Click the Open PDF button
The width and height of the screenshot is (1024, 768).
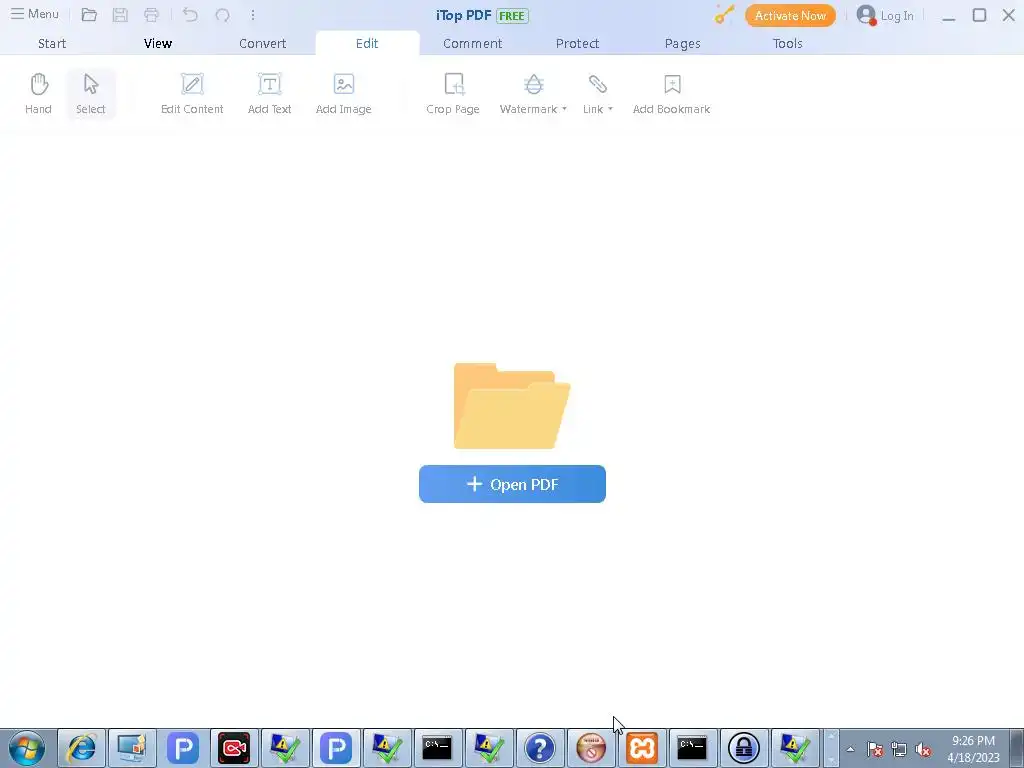[x=513, y=484]
